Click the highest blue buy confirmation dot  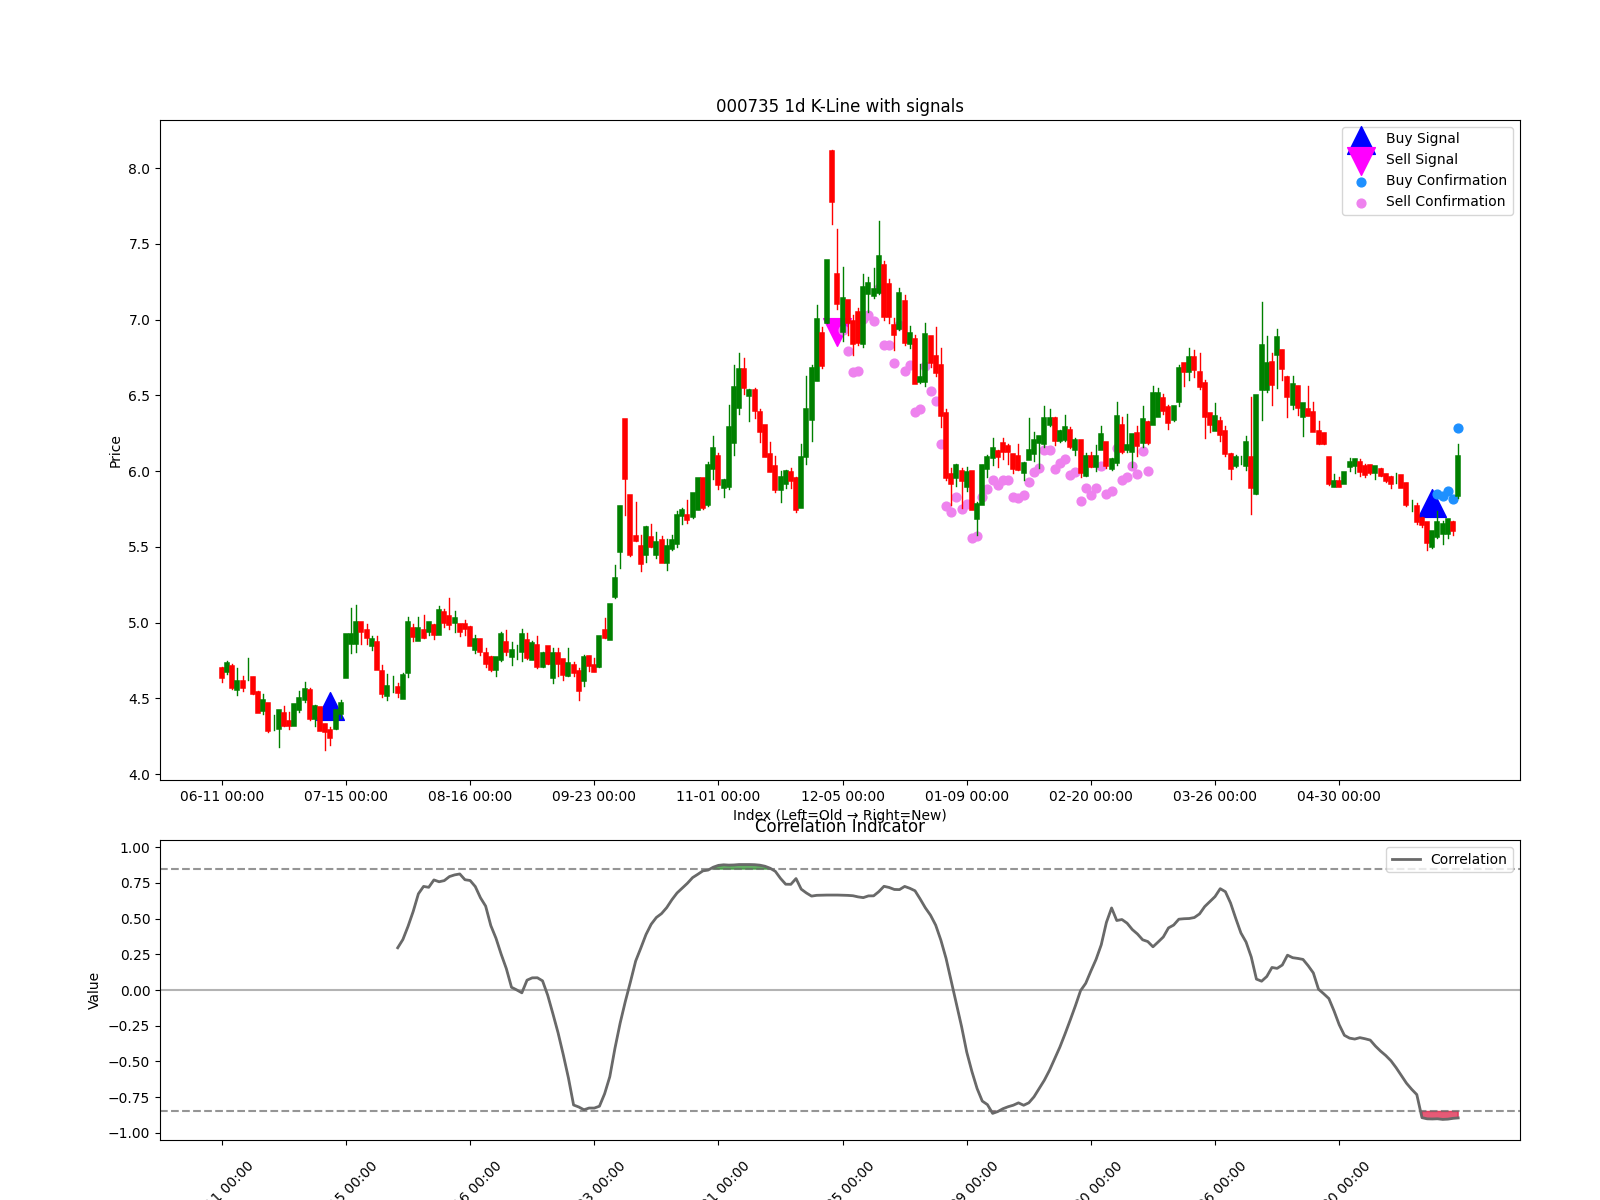pyautogui.click(x=1458, y=428)
